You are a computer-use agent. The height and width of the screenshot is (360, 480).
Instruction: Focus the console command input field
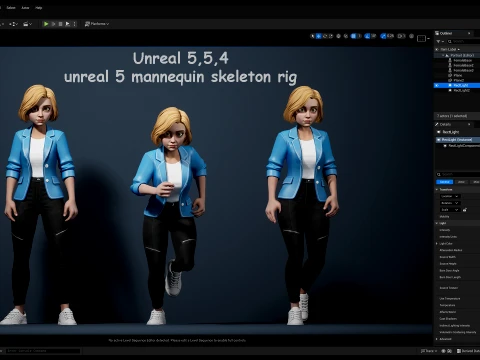43,351
